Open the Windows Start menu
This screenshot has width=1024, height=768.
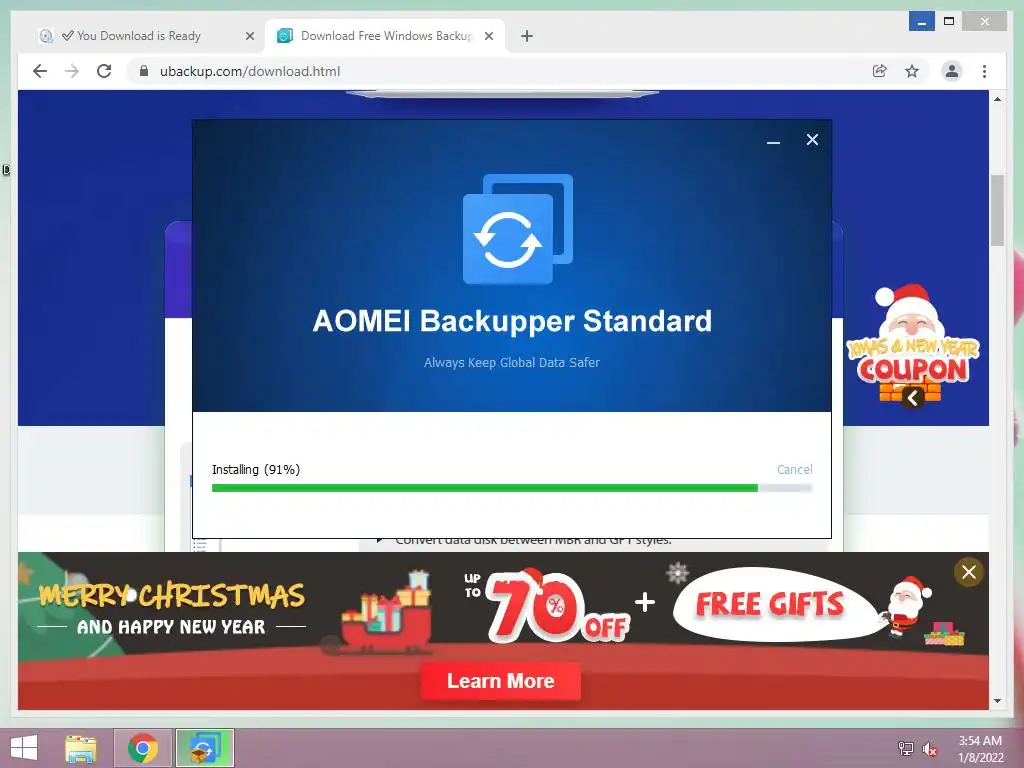click(24, 748)
